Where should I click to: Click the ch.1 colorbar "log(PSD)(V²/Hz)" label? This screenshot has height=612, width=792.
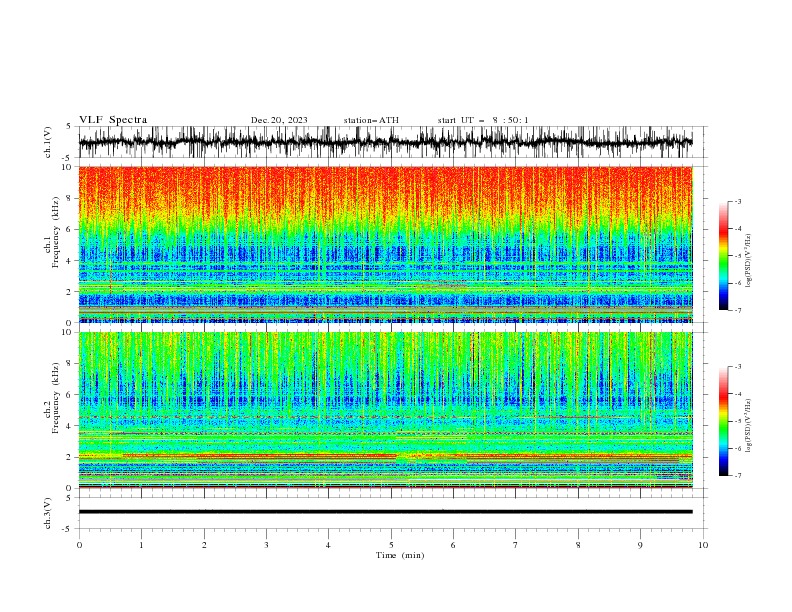(x=749, y=261)
